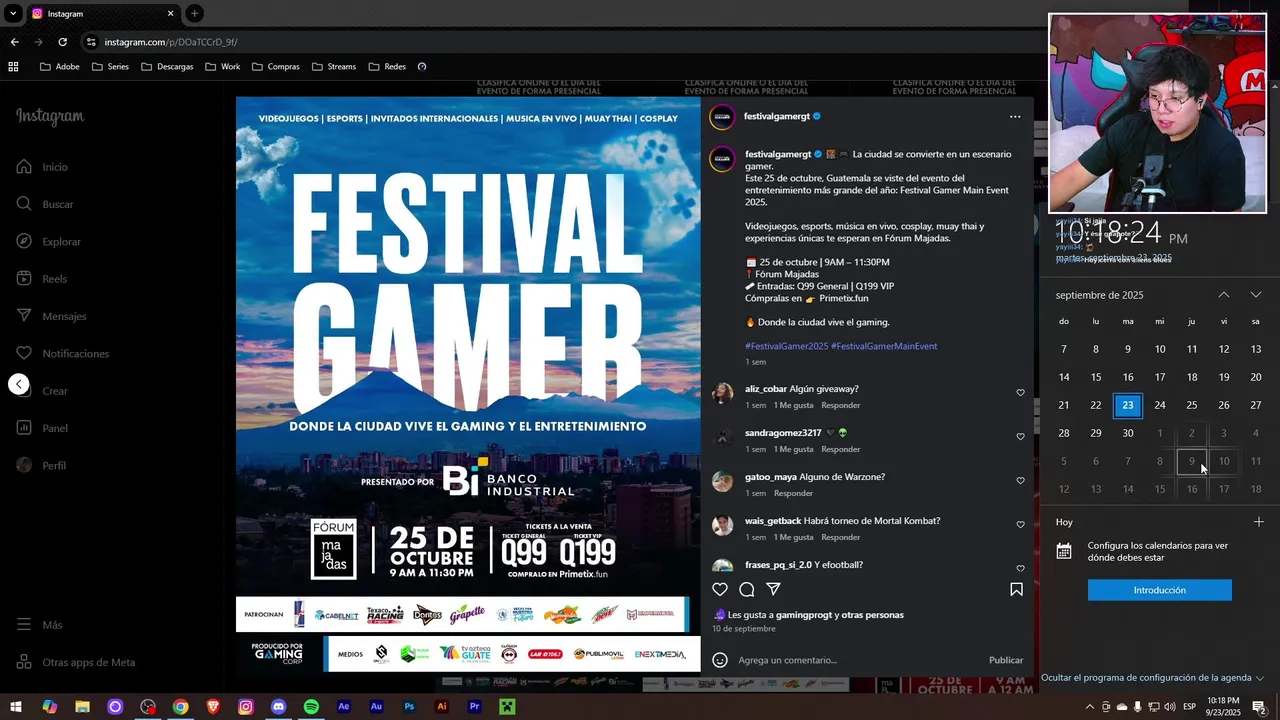The width and height of the screenshot is (1280, 720).
Task: Open Otras apps de Meta
Action: [75, 662]
